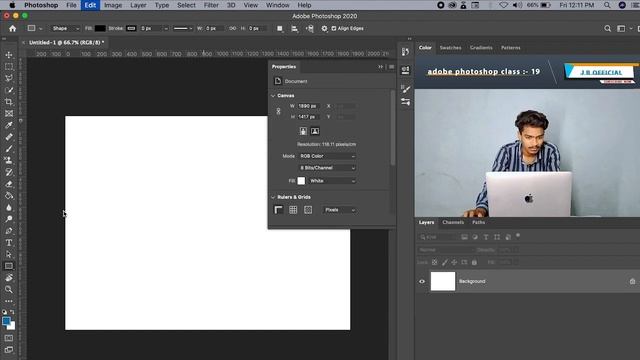
Task: Open the Filter menu
Action: (x=211, y=5)
